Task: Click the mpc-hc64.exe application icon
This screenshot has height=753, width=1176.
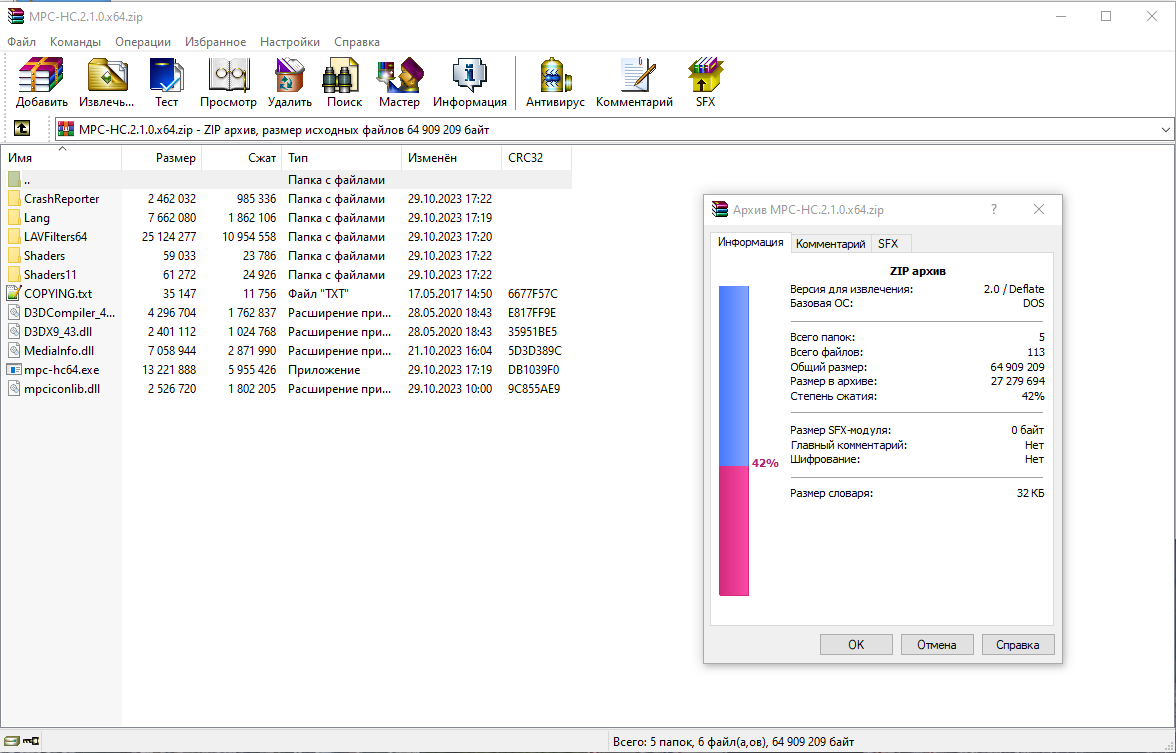Action: (14, 370)
